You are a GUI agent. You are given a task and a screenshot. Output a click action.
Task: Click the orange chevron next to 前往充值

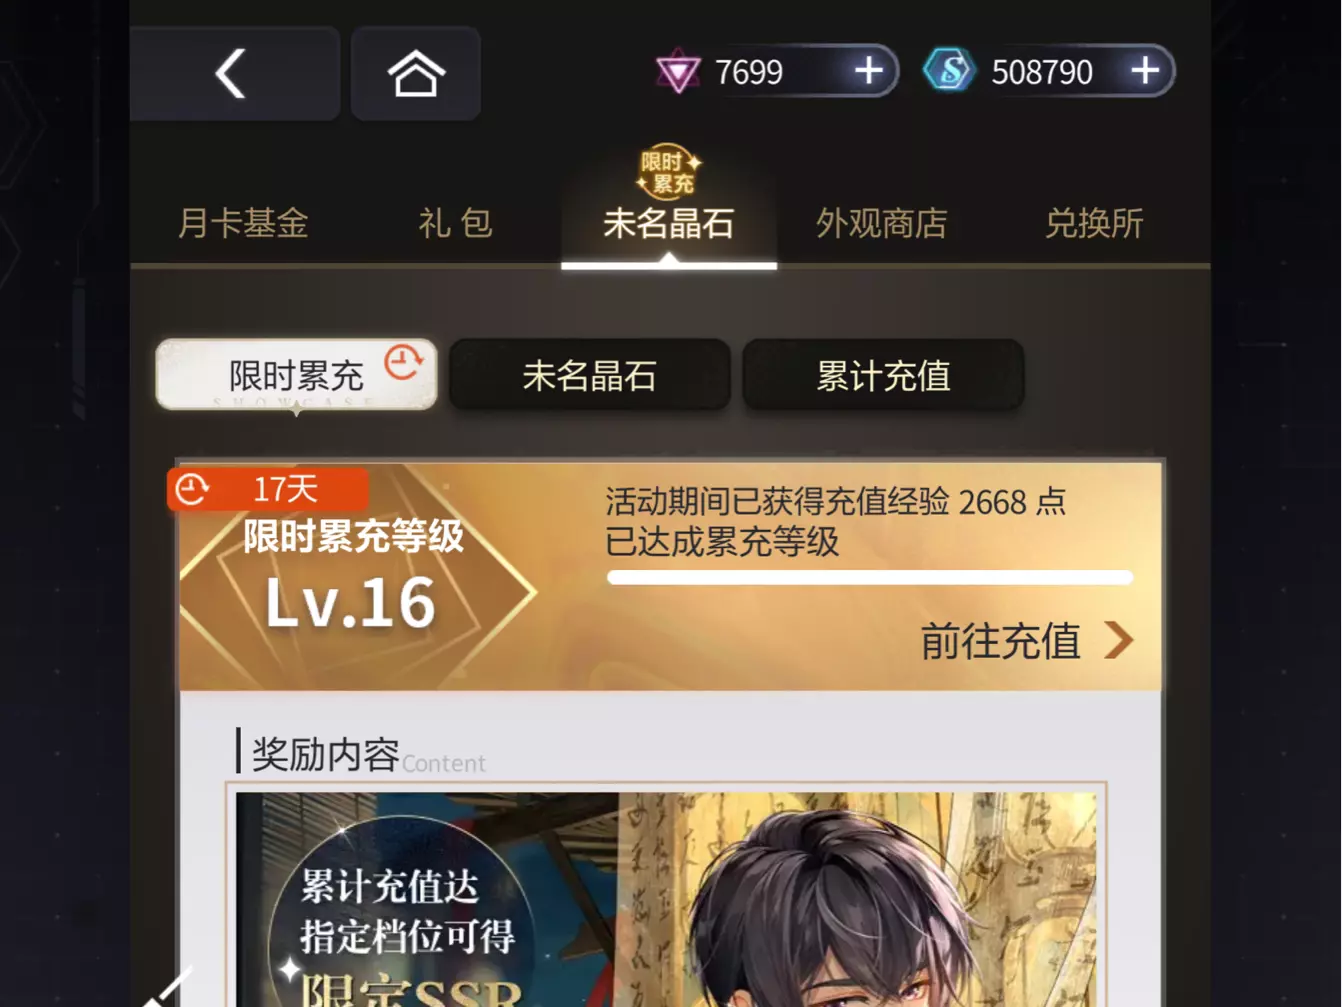click(x=1119, y=640)
